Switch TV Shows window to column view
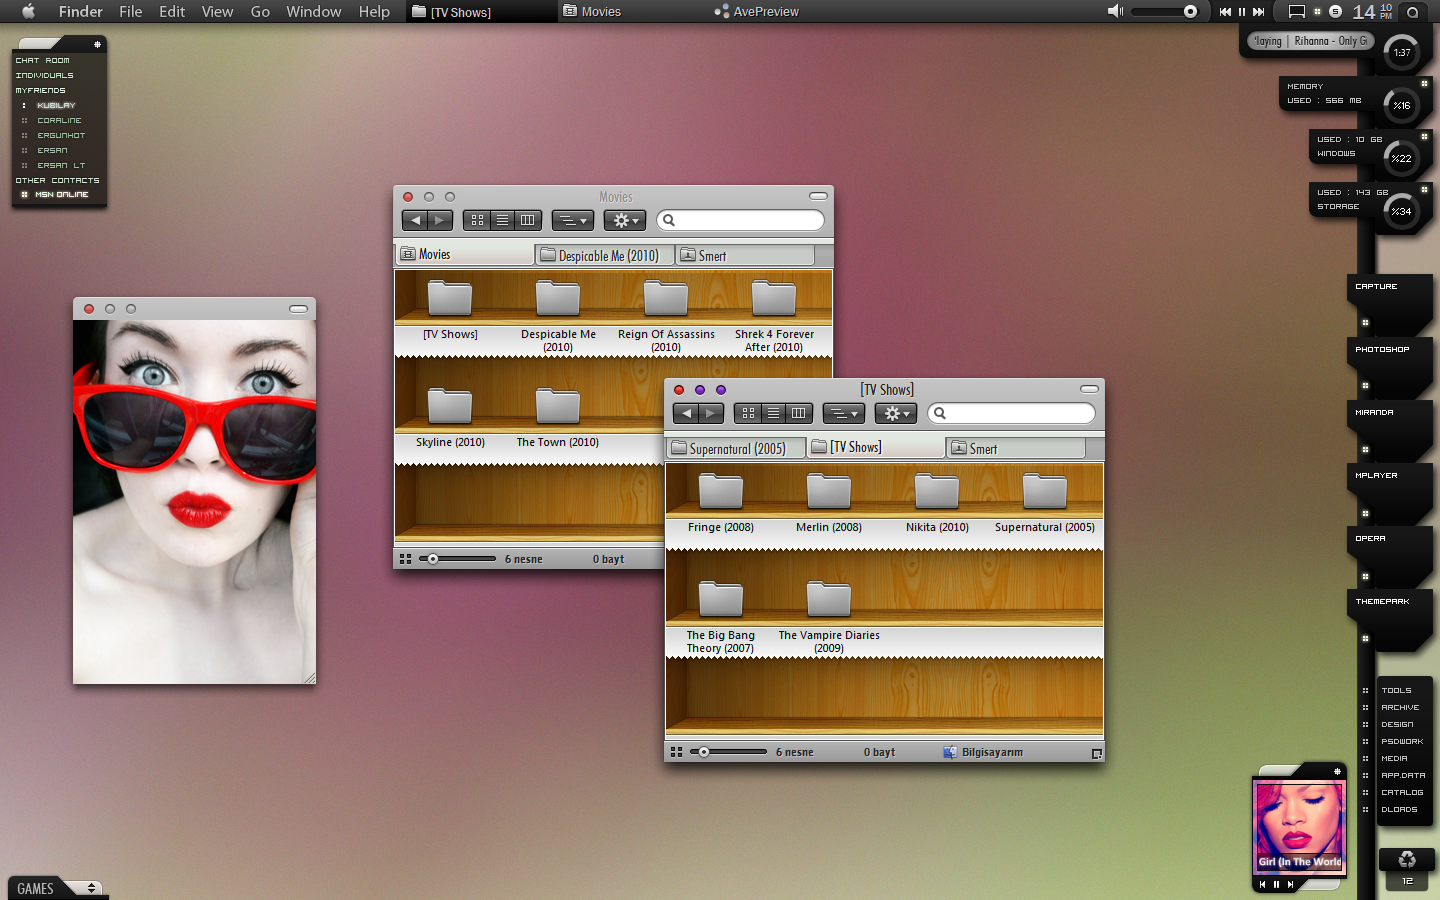The height and width of the screenshot is (900, 1440). pyautogui.click(x=798, y=413)
